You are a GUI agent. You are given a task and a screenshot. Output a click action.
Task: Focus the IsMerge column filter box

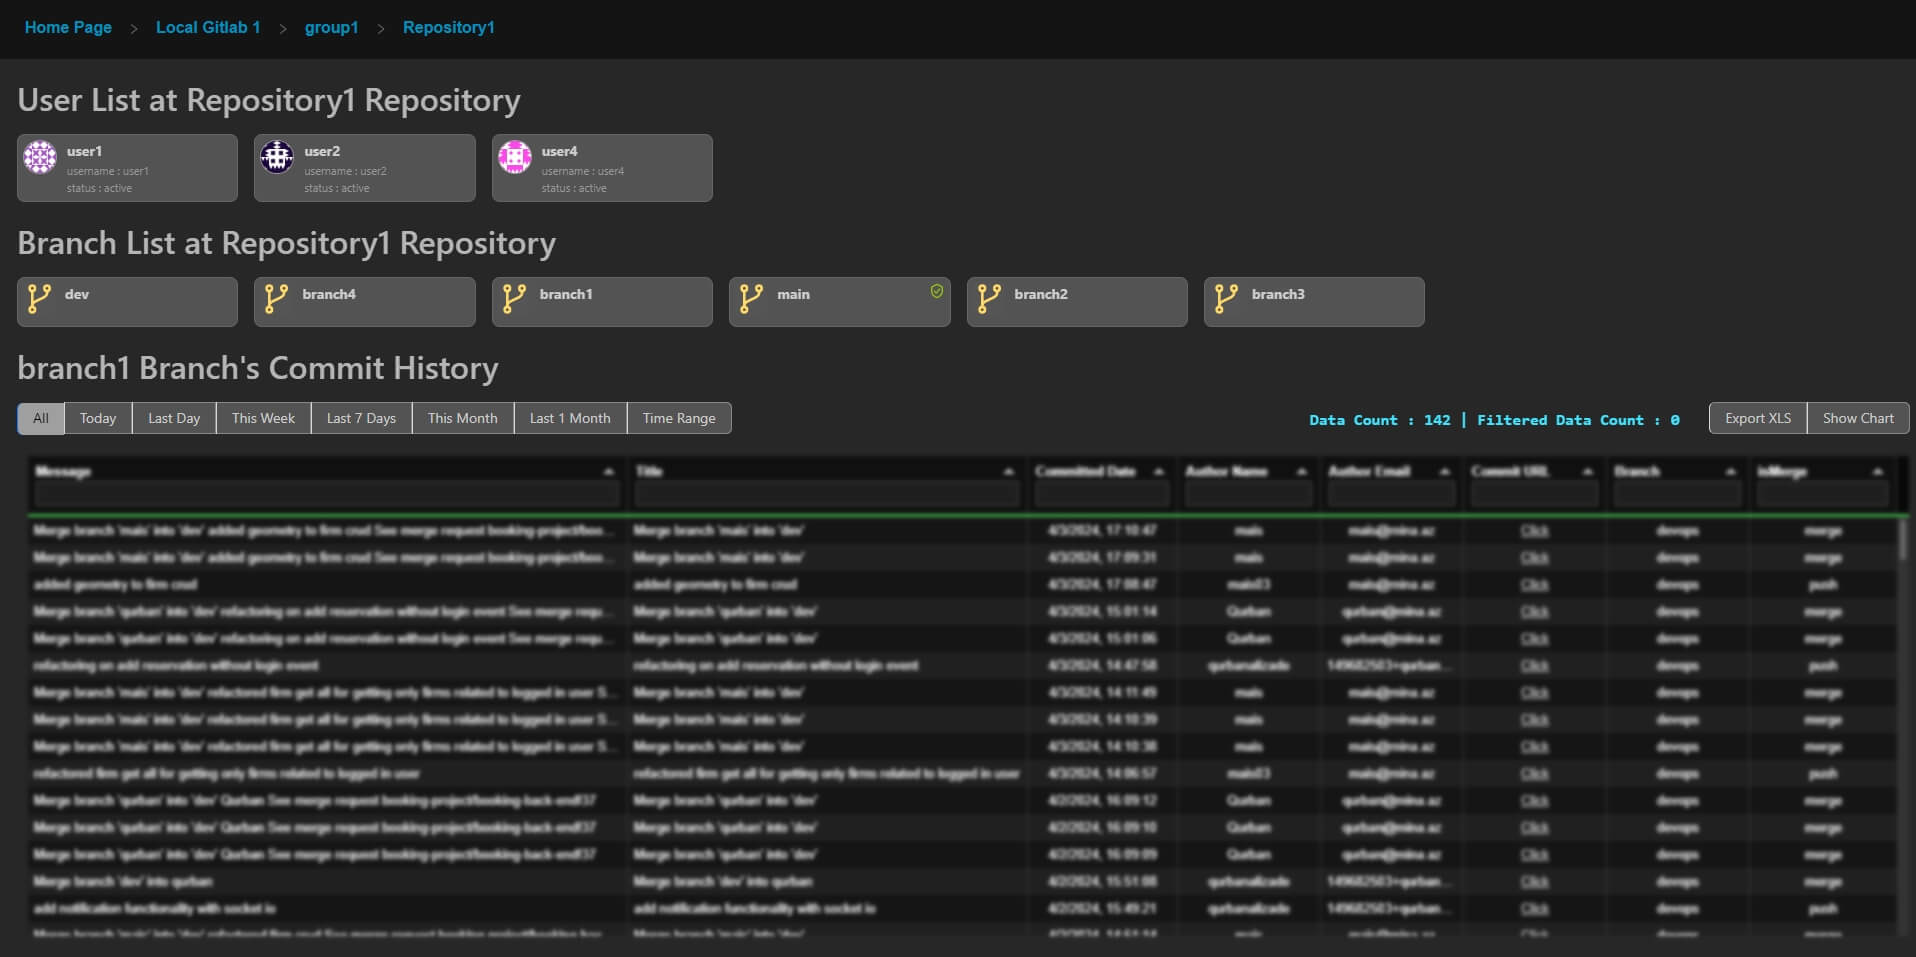tap(1822, 494)
